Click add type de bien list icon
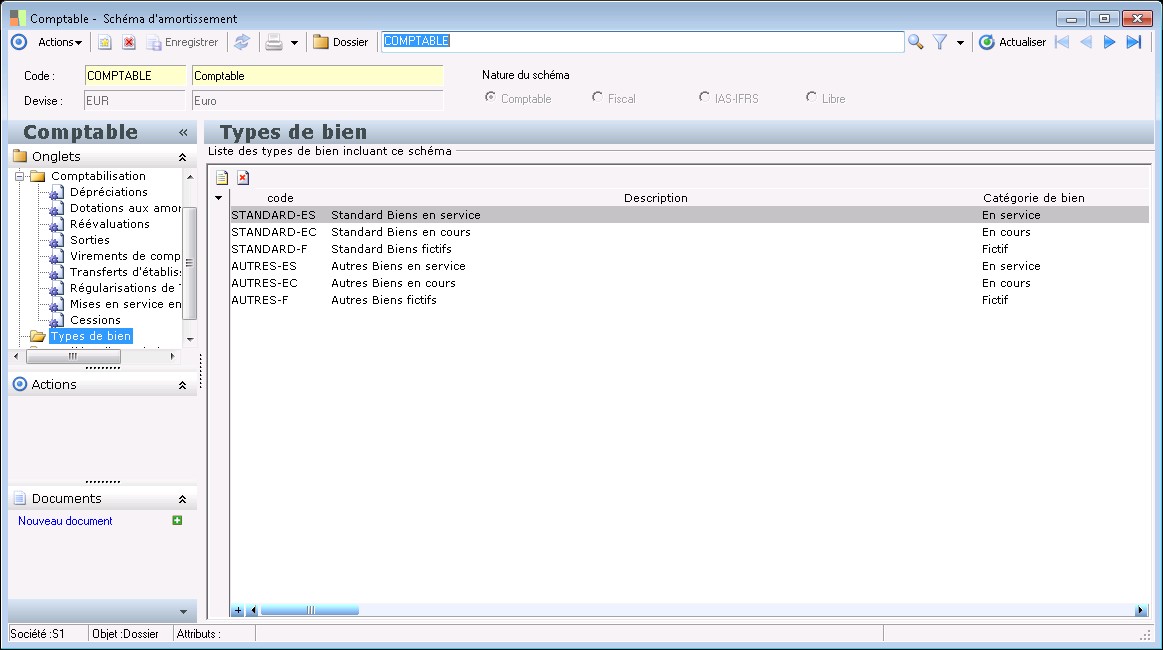 tap(222, 177)
